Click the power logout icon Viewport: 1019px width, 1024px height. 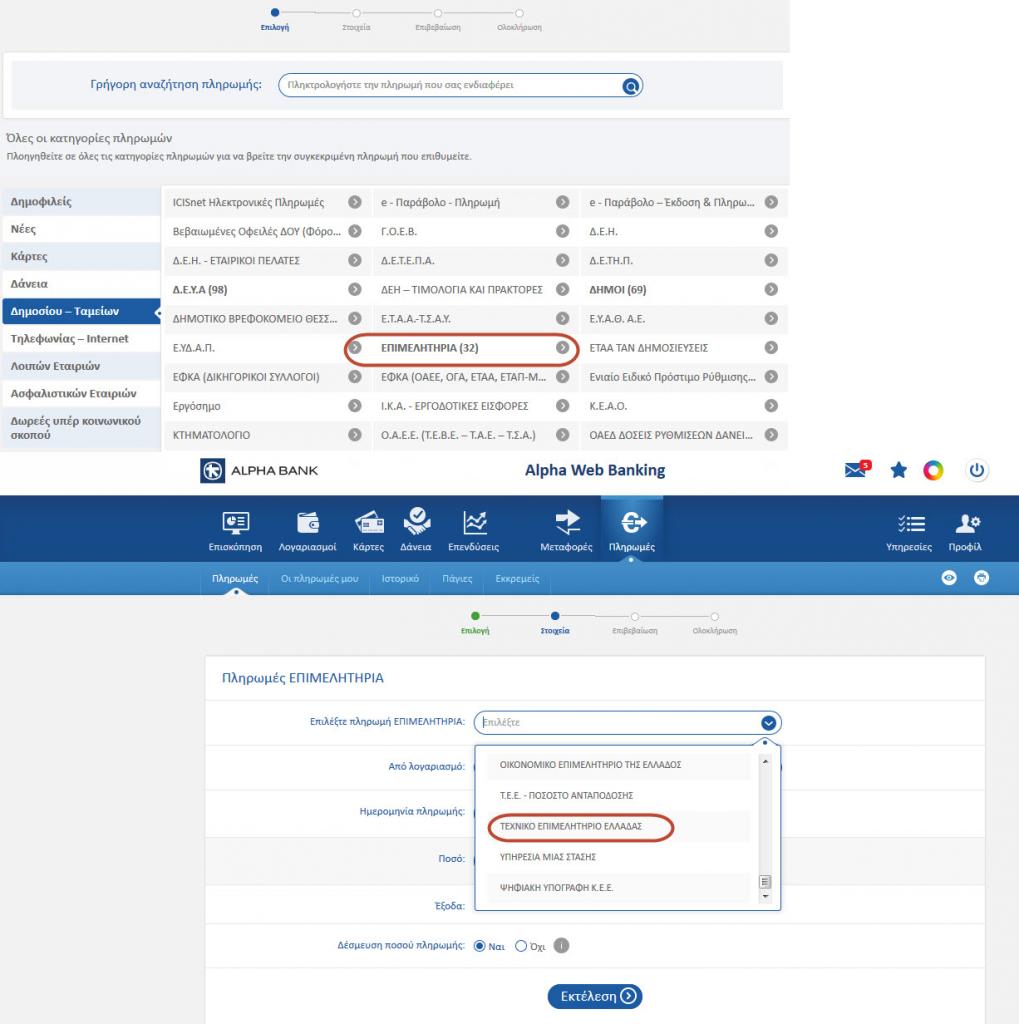pyautogui.click(x=977, y=470)
